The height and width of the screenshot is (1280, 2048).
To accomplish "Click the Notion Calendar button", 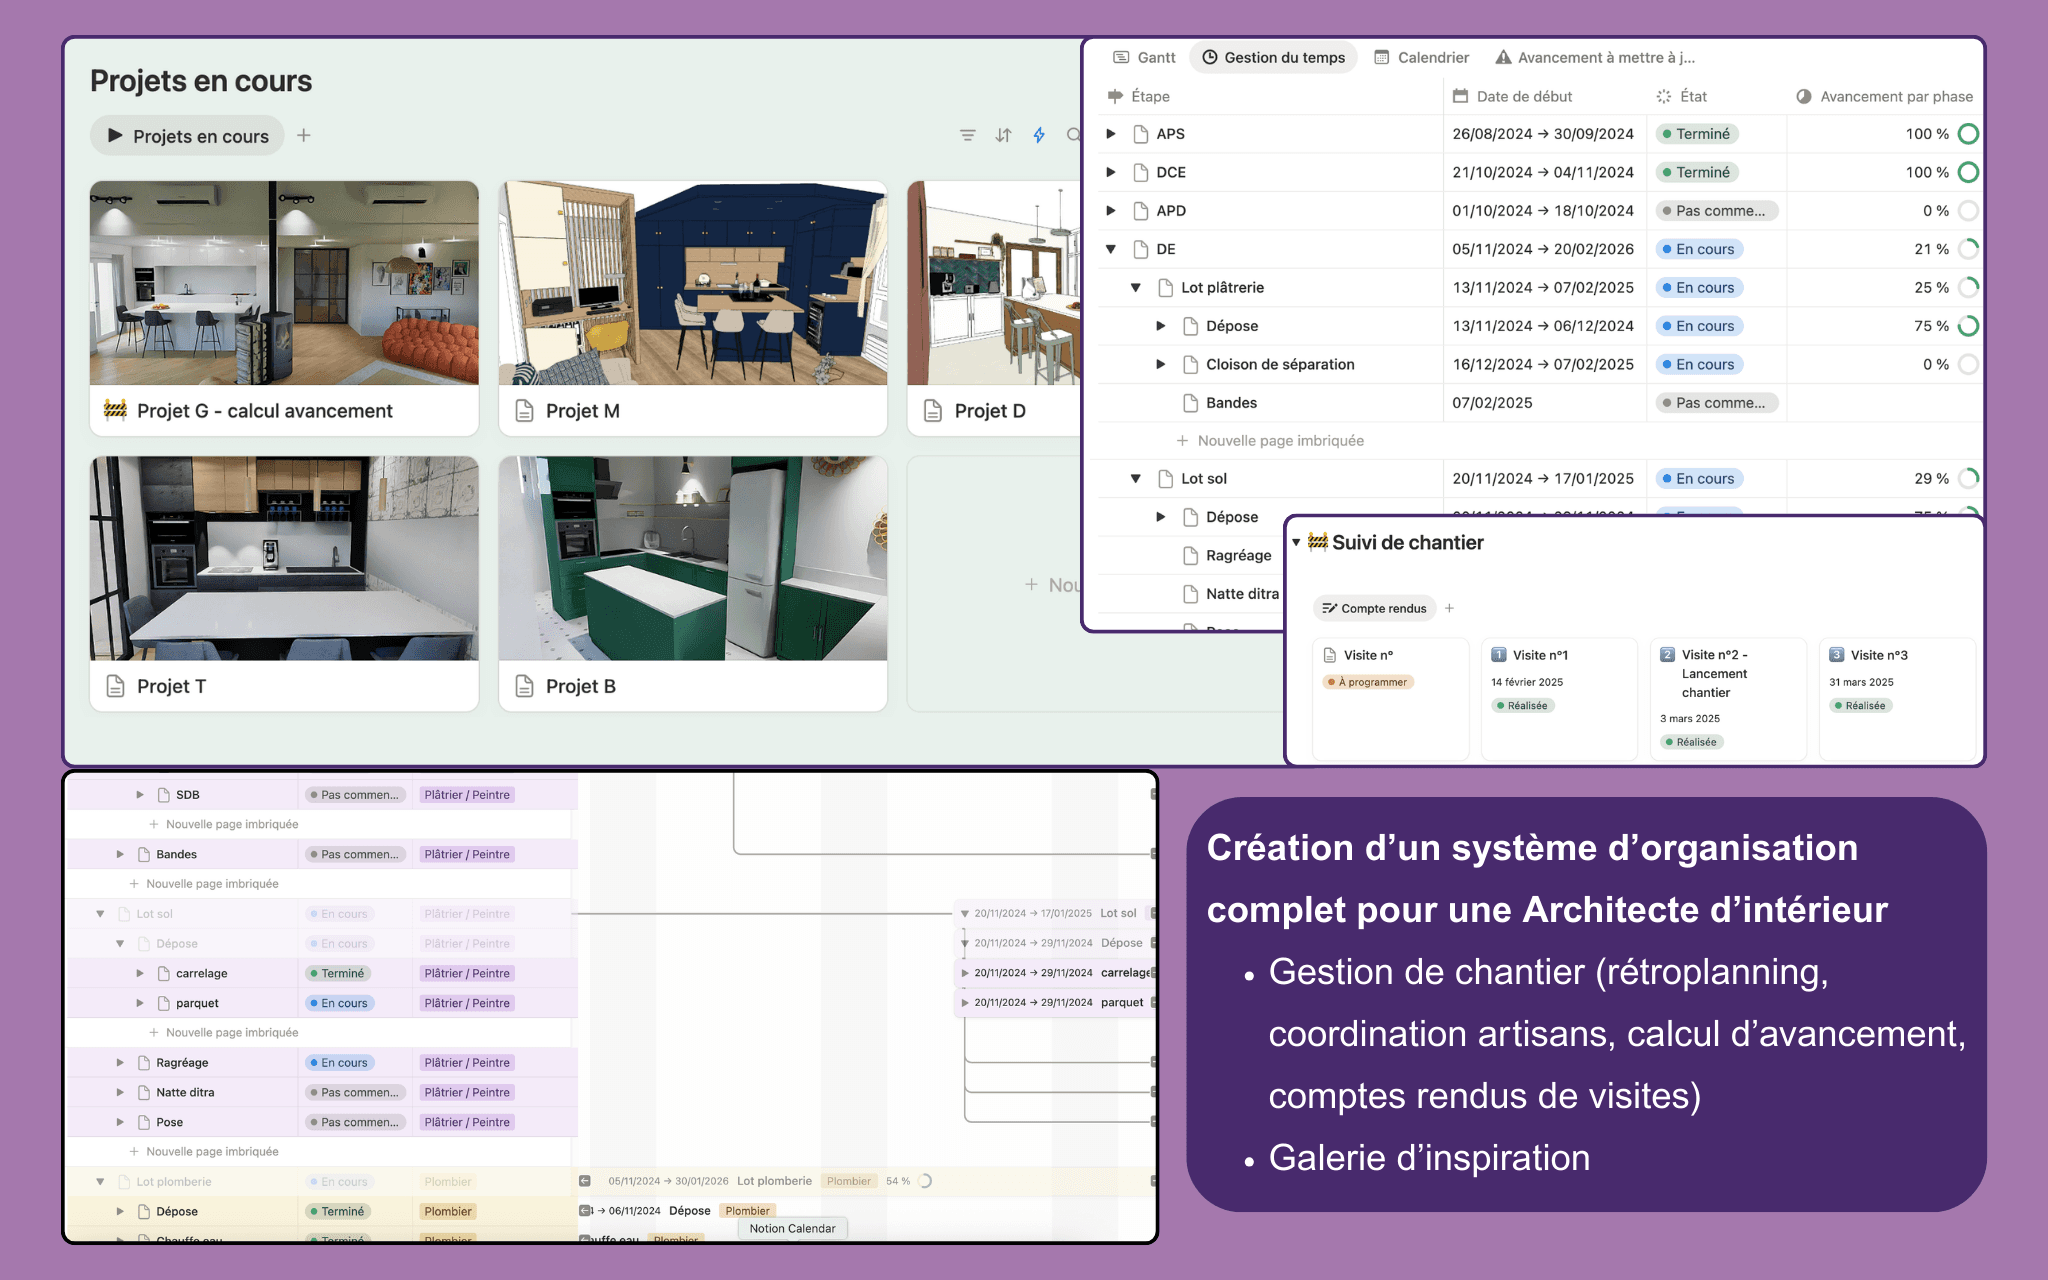I will point(791,1228).
